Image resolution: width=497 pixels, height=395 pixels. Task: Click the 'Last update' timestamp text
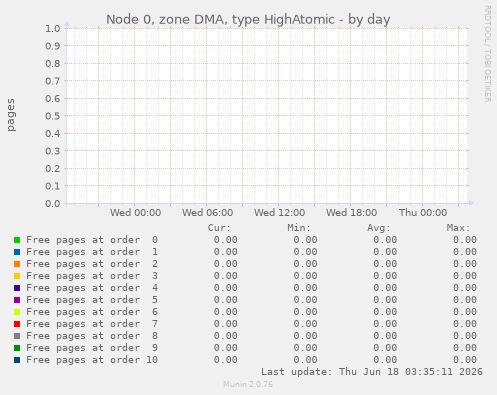(372, 372)
